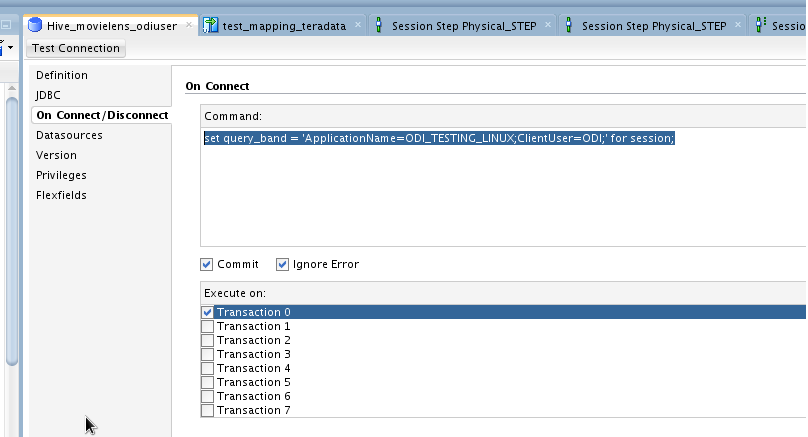Open the left toolbar dropdown arrow

10,47
